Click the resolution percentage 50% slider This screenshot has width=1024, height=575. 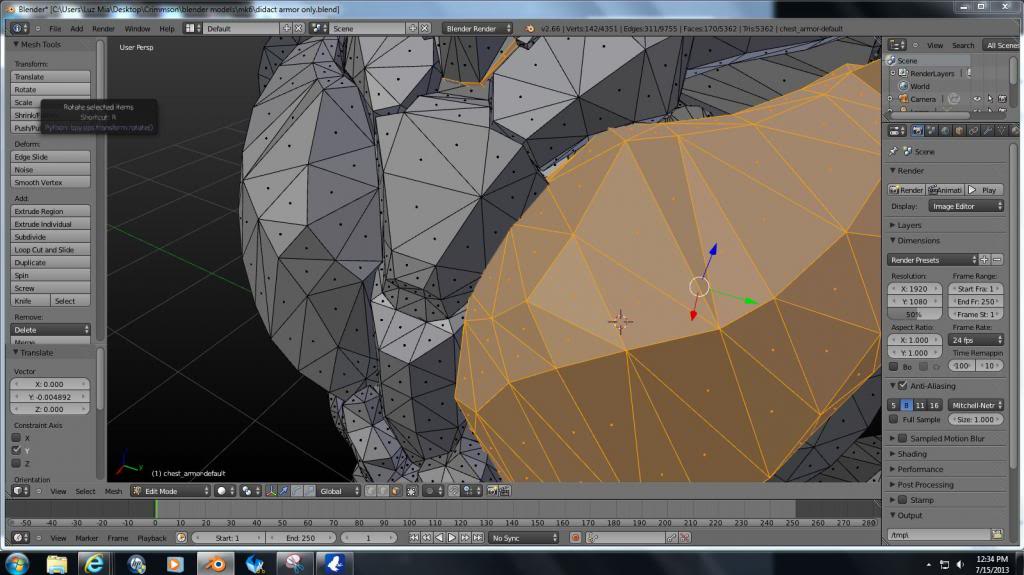[x=914, y=314]
